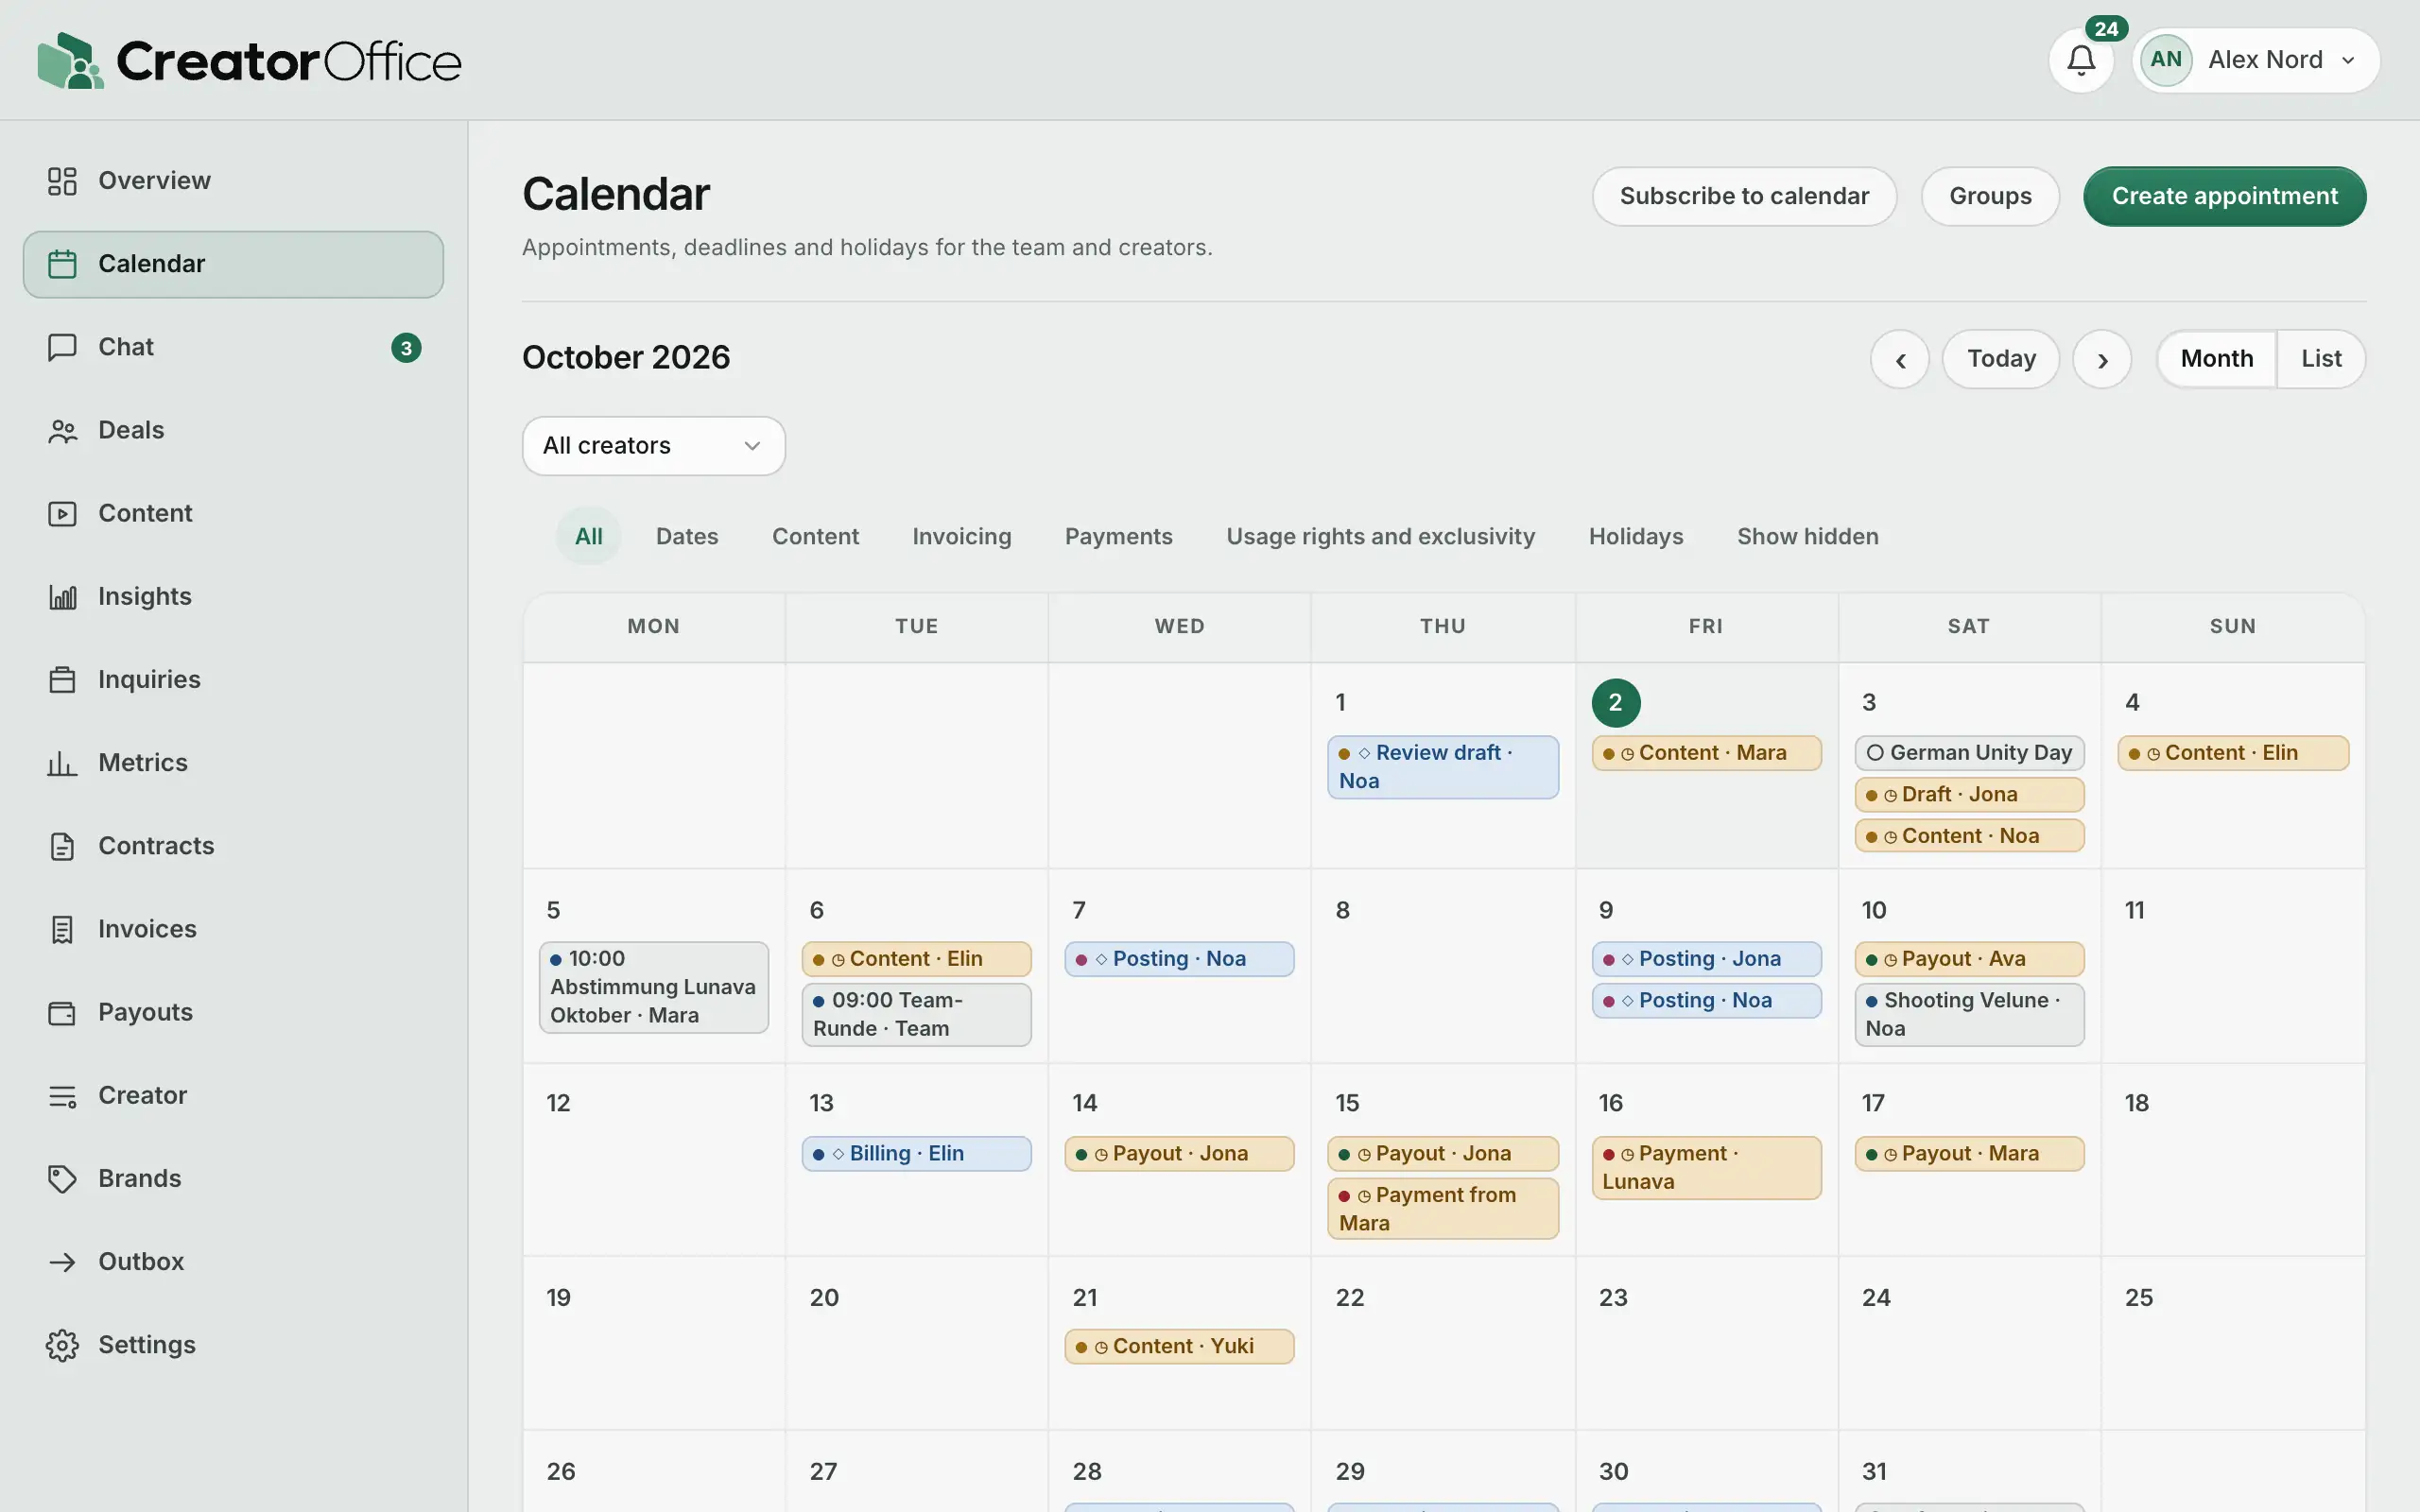This screenshot has width=2420, height=1512.
Task: Open the Groups button
Action: point(1990,196)
